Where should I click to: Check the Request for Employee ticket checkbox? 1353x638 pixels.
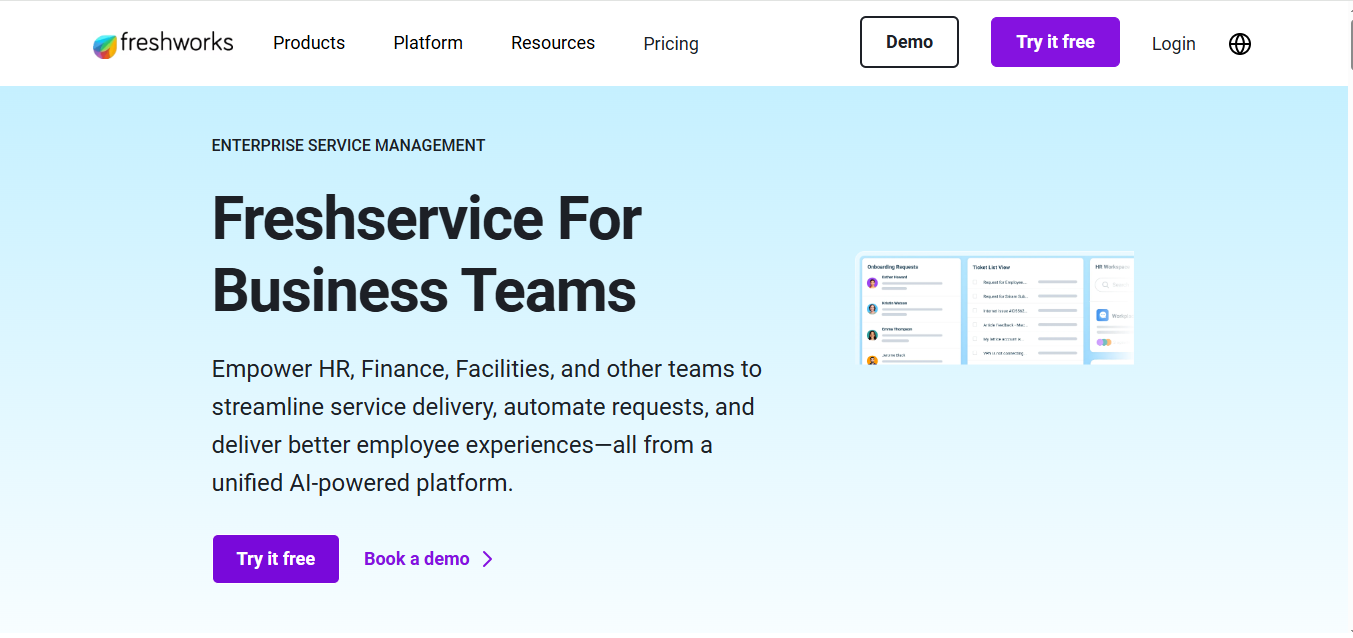pyautogui.click(x=975, y=282)
